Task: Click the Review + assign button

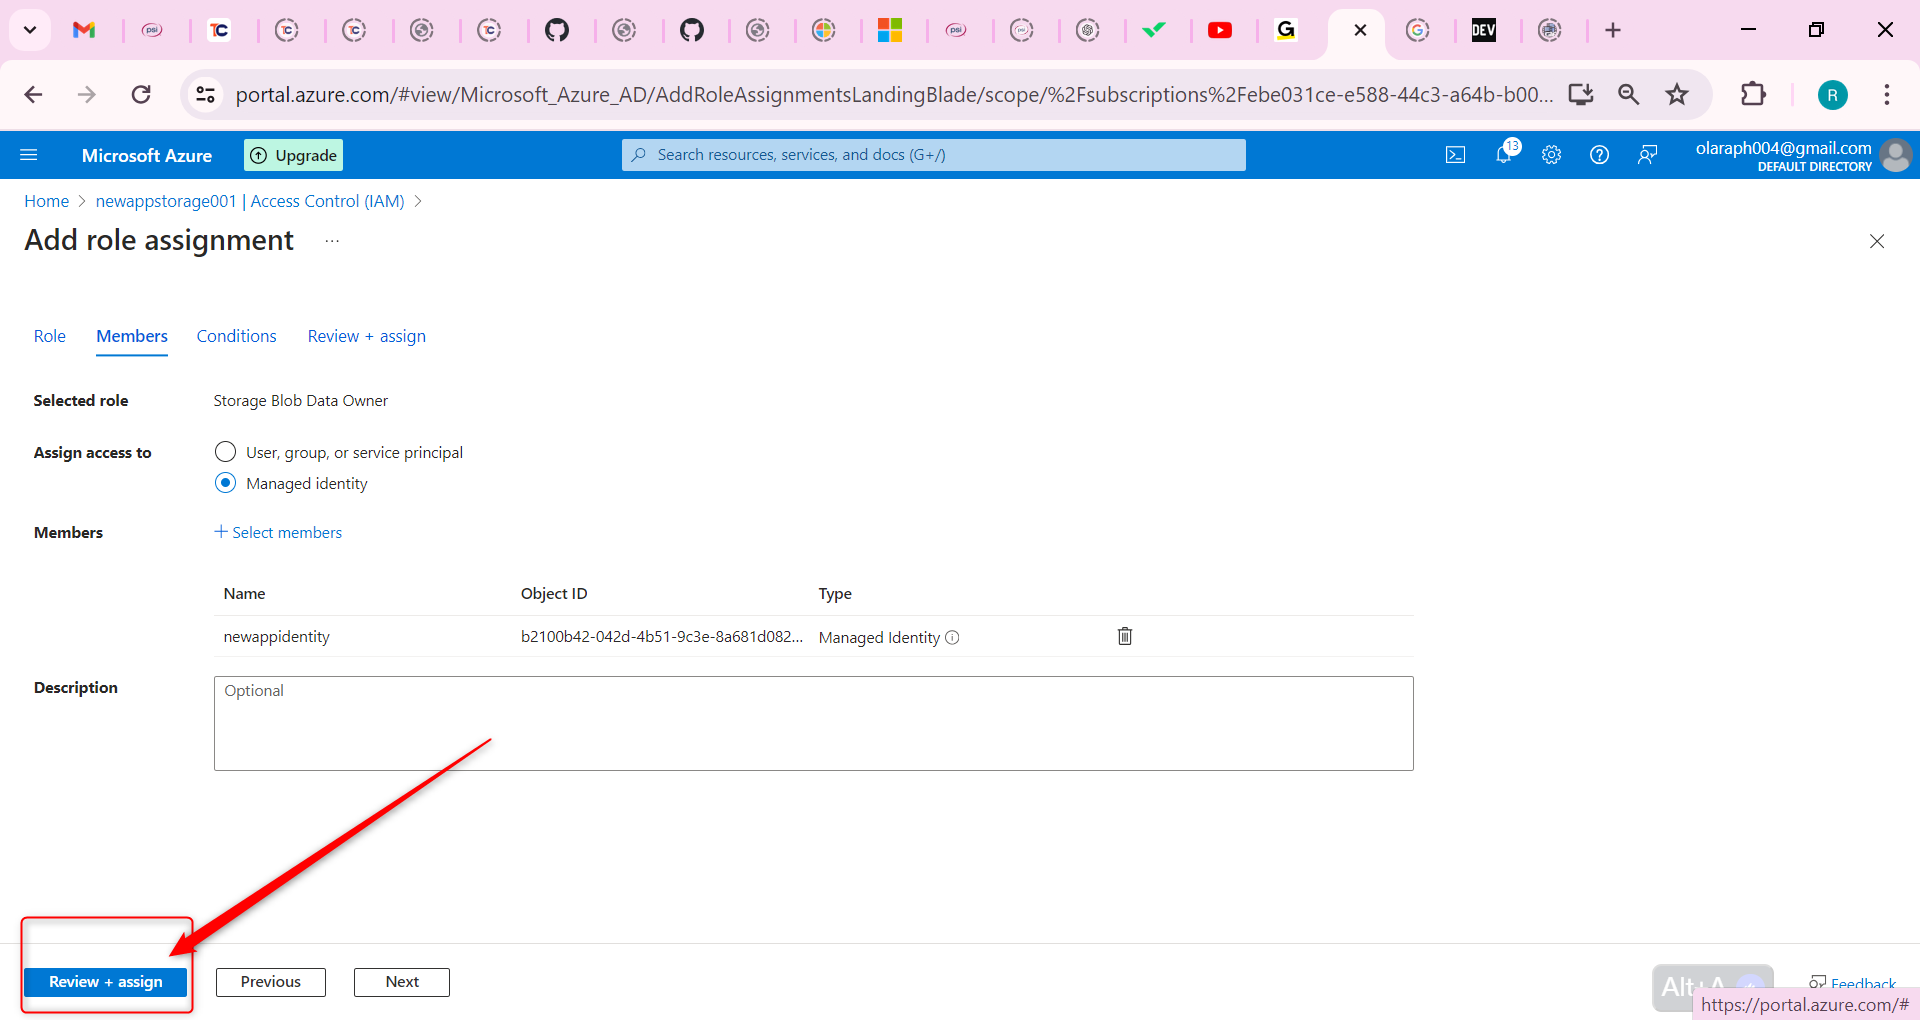Action: [x=106, y=981]
